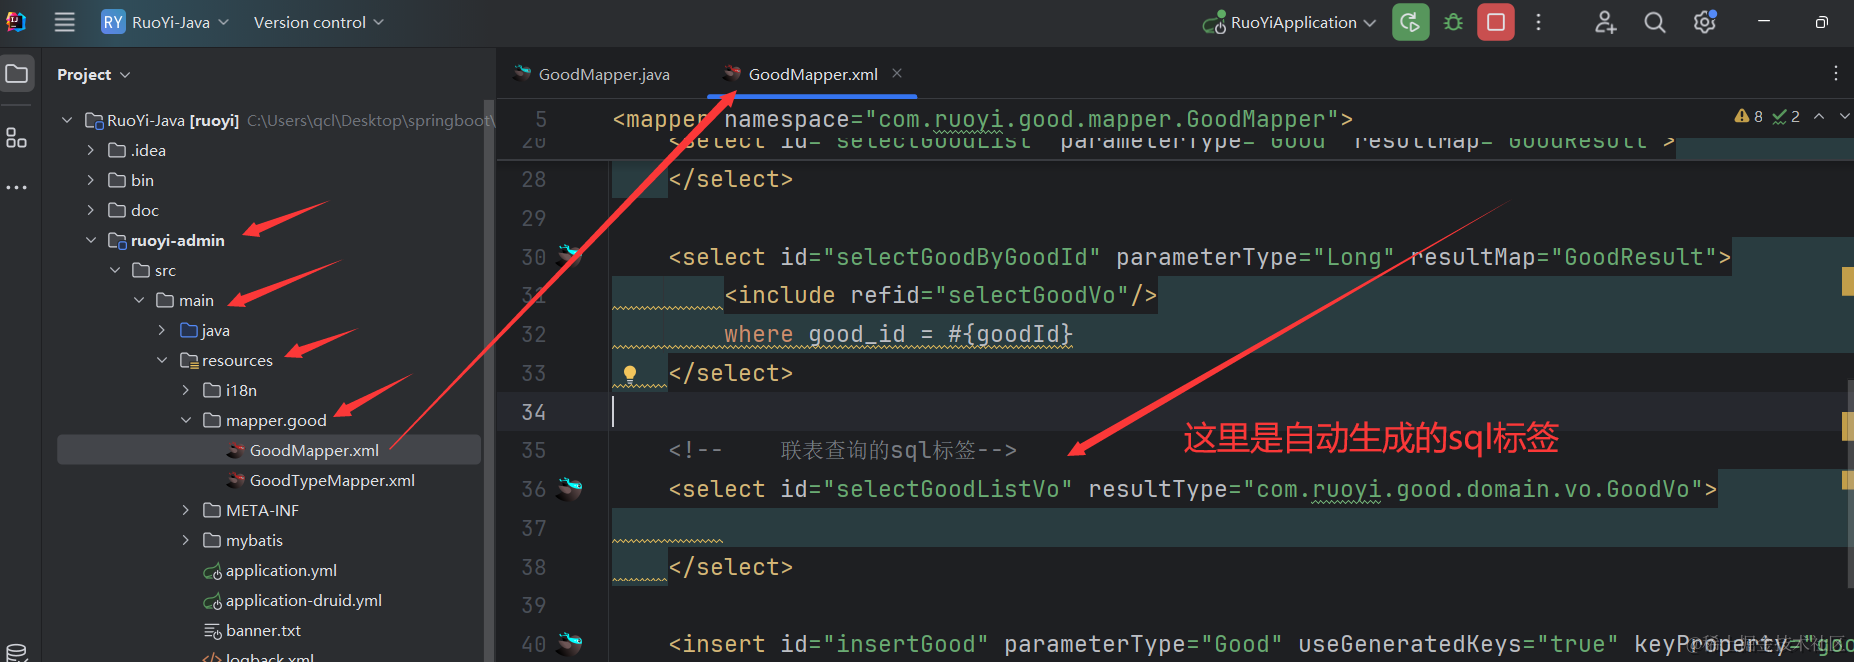
Task: Toggle the Project tool window folder icon
Action: click(x=17, y=74)
